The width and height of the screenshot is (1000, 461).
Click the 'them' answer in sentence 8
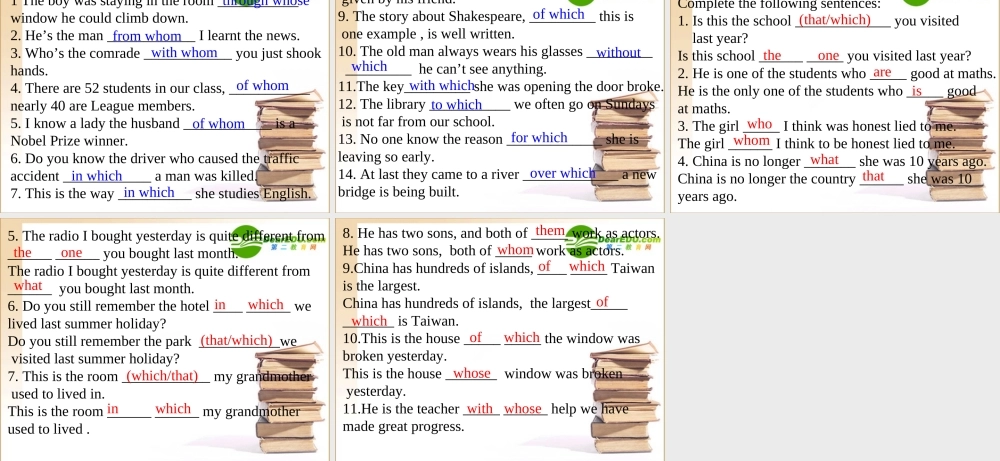[550, 231]
